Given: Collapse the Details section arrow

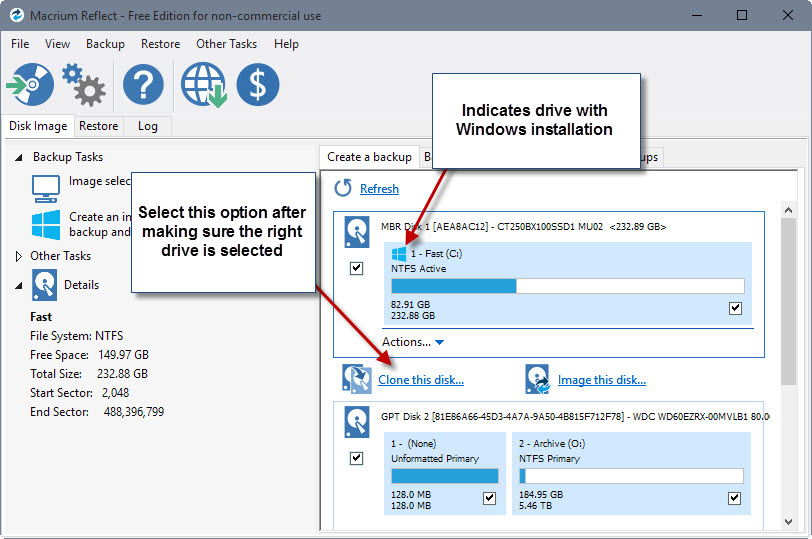Looking at the screenshot, I should [x=19, y=285].
